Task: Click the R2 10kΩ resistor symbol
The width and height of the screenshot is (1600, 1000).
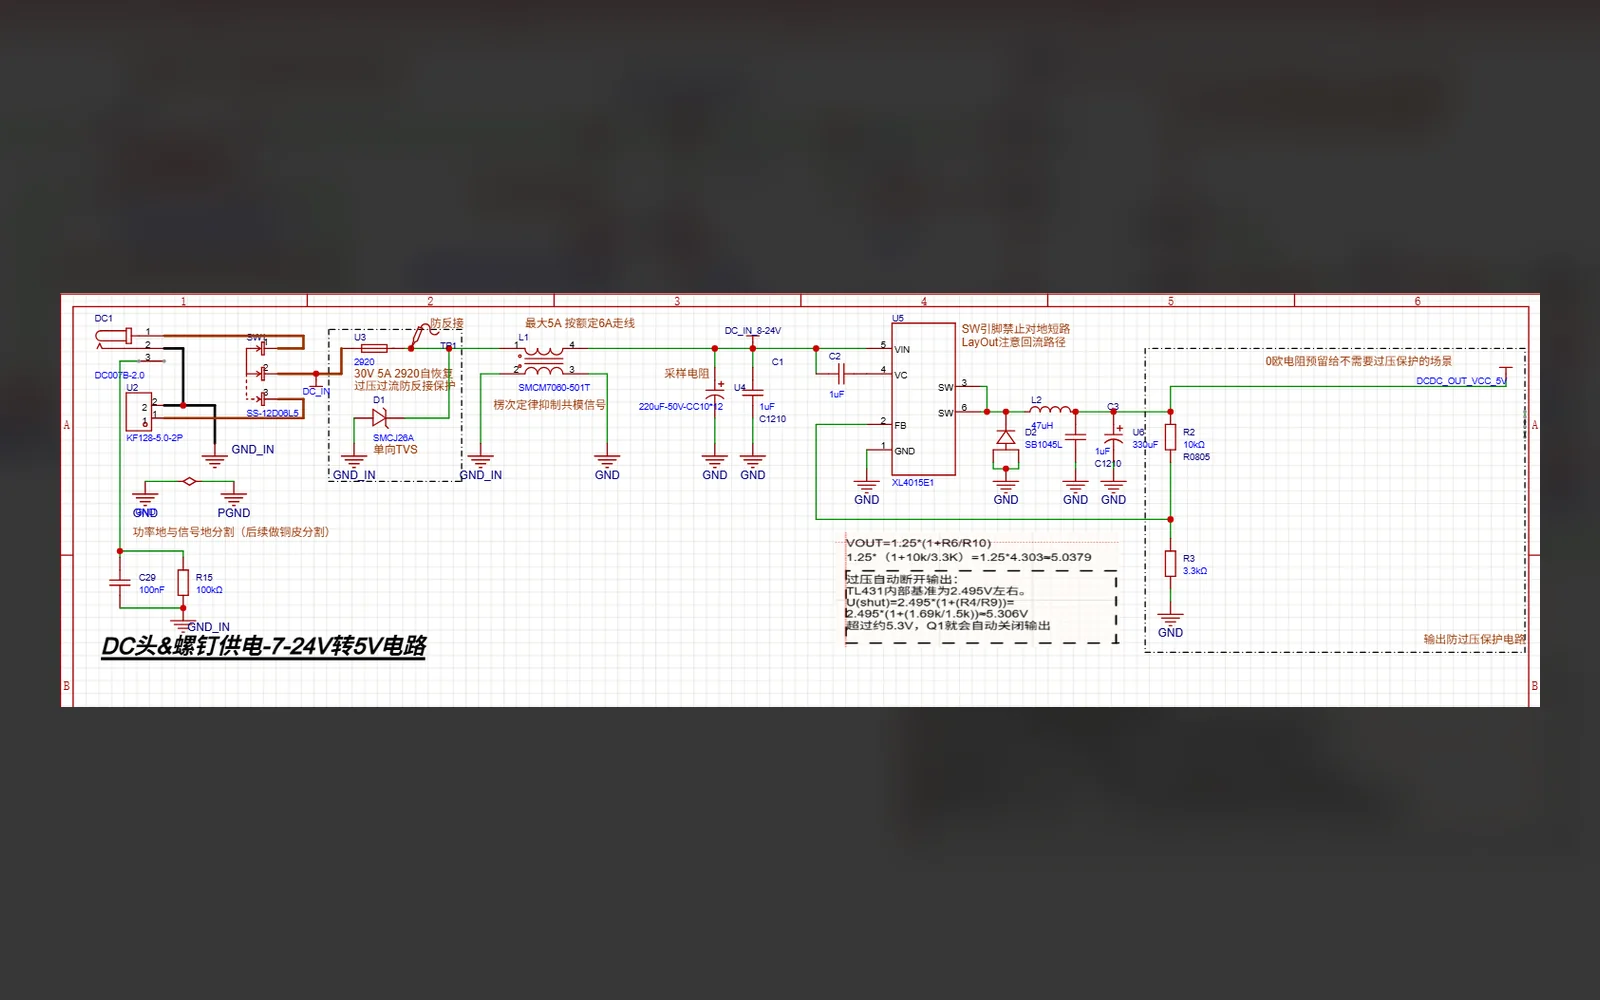Action: (x=1170, y=437)
